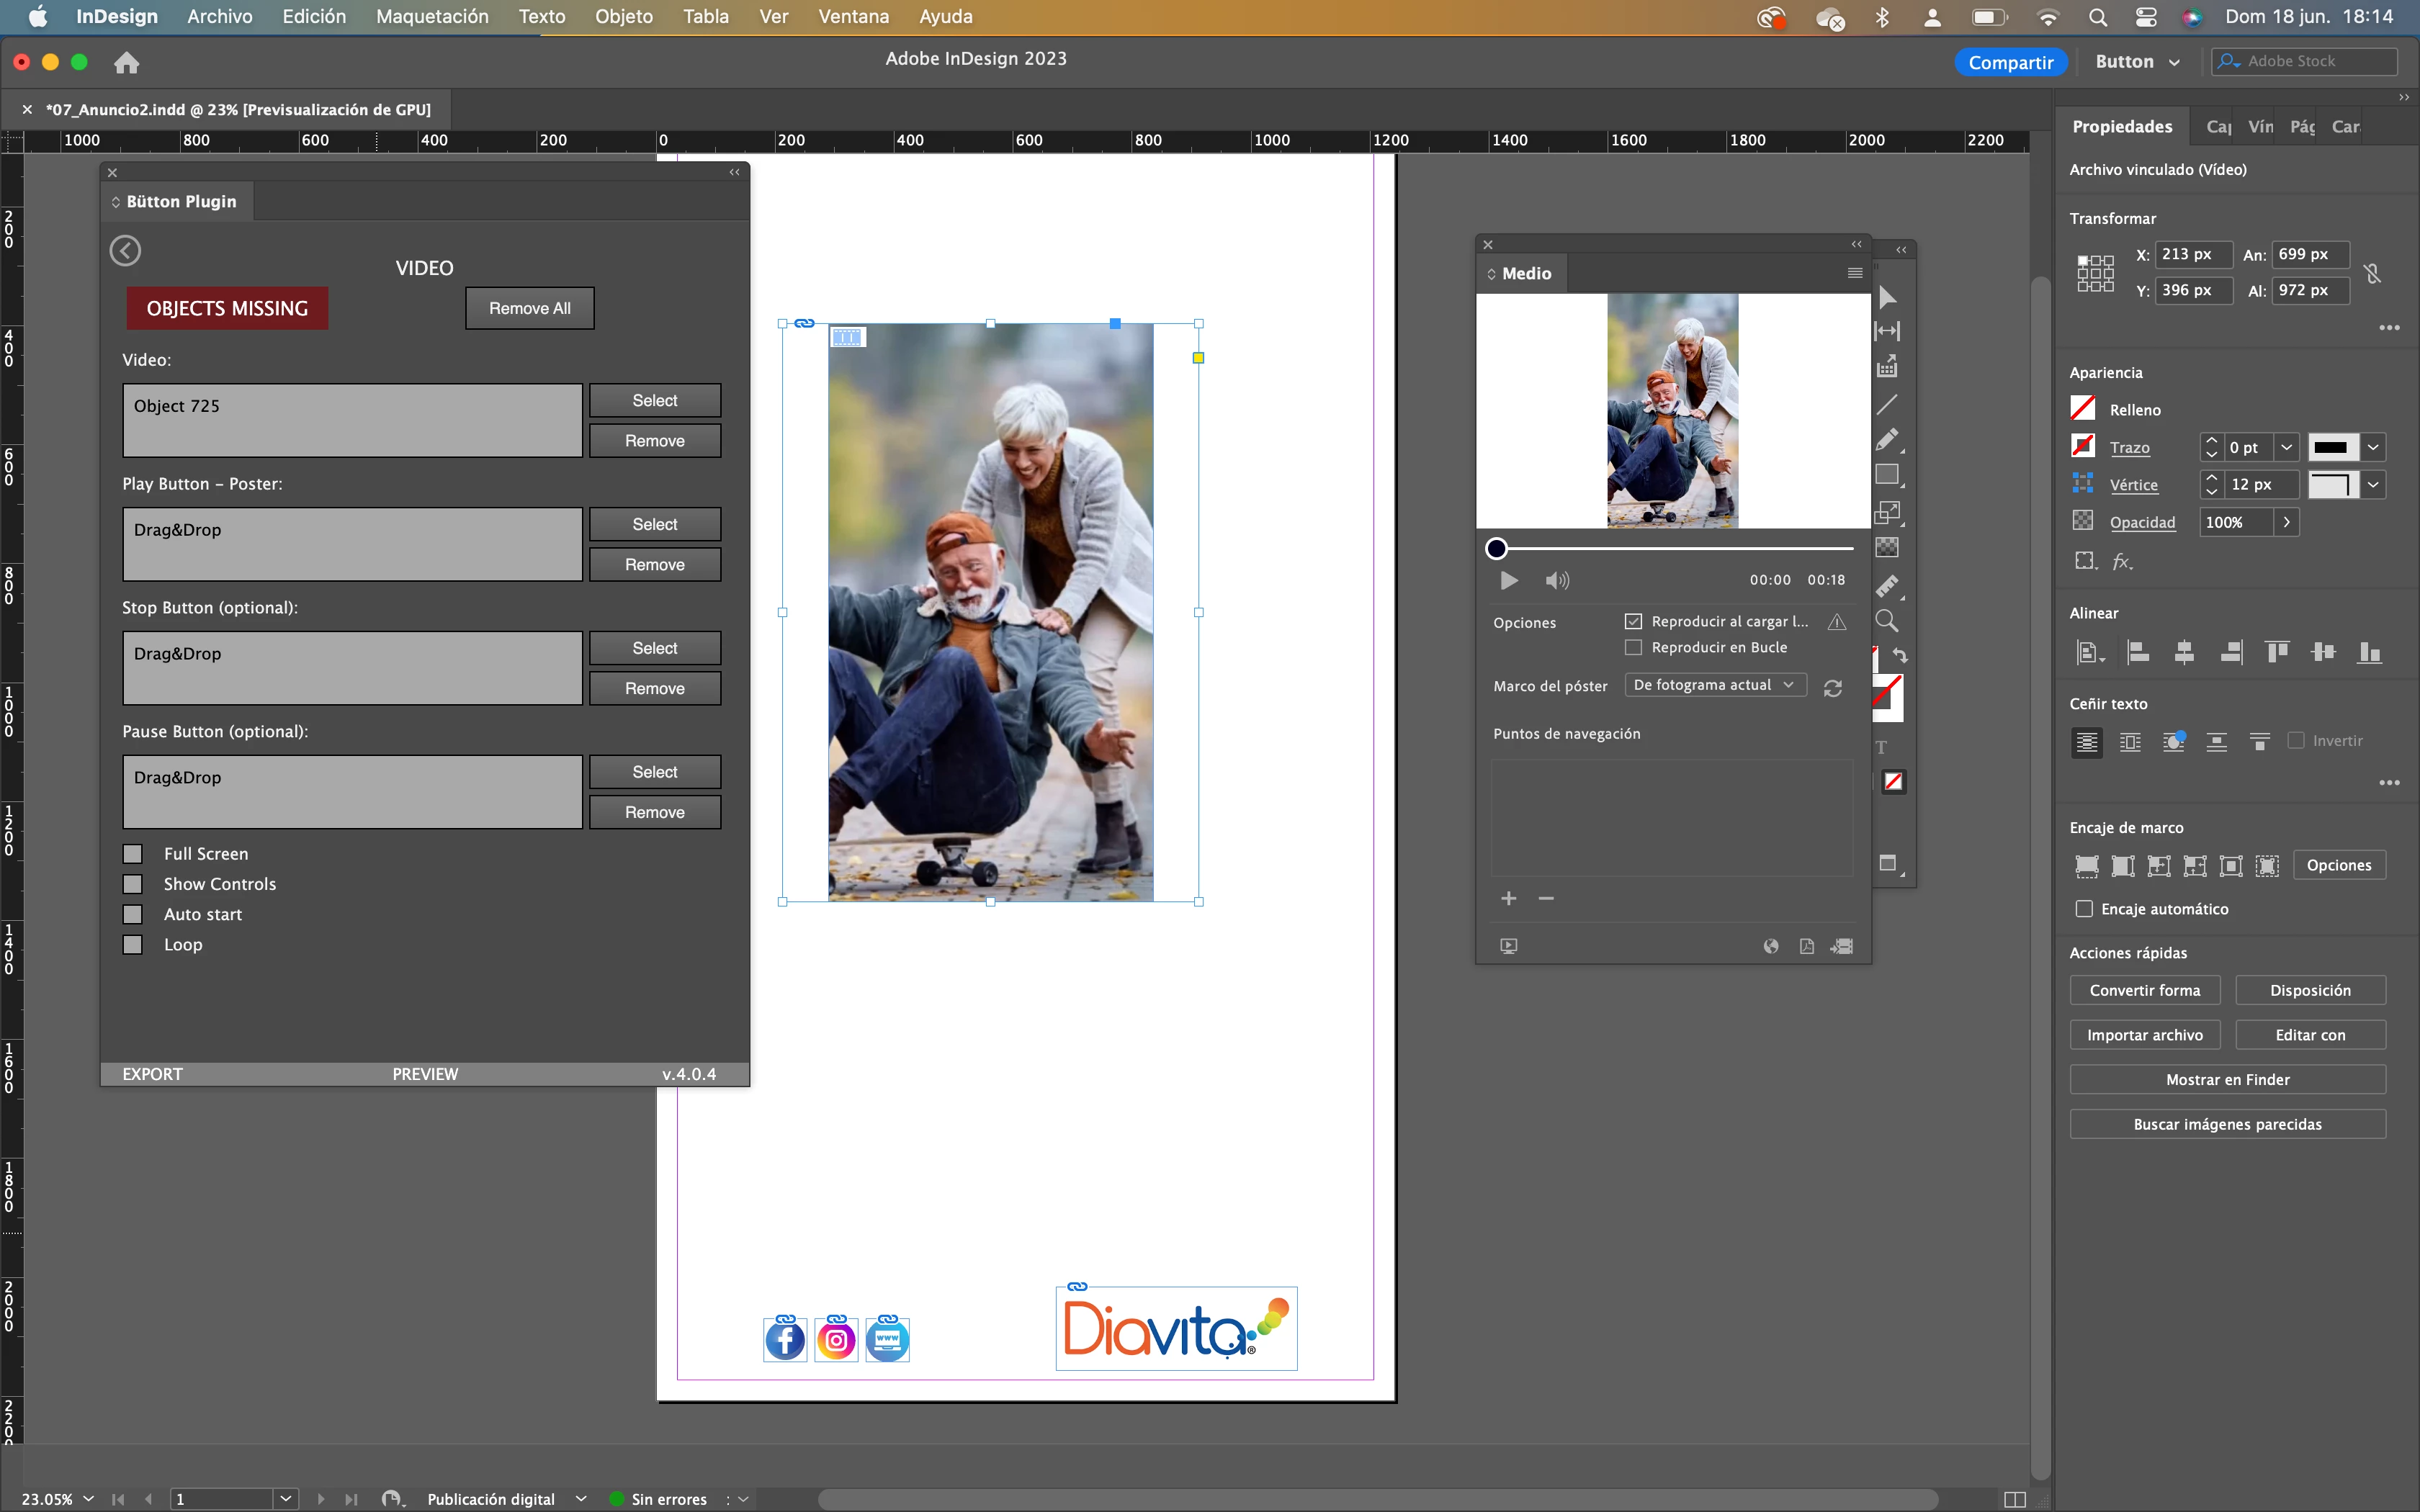The image size is (2420, 1512).
Task: Expand the Button workspace dropdown
Action: pyautogui.click(x=2137, y=62)
